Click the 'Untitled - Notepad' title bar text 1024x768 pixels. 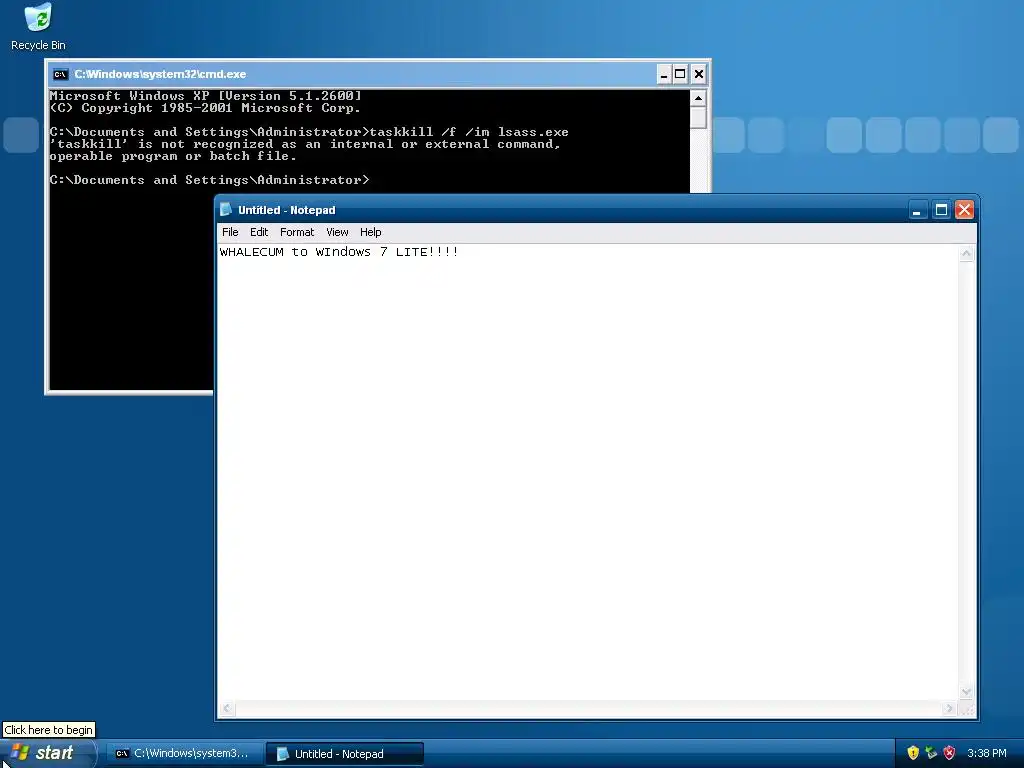coord(287,210)
